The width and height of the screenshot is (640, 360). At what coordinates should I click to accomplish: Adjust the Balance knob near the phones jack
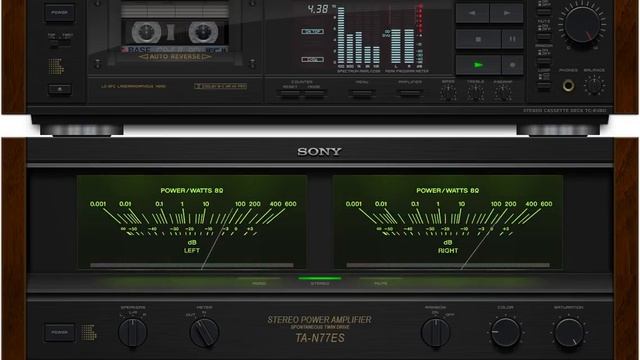[x=594, y=86]
